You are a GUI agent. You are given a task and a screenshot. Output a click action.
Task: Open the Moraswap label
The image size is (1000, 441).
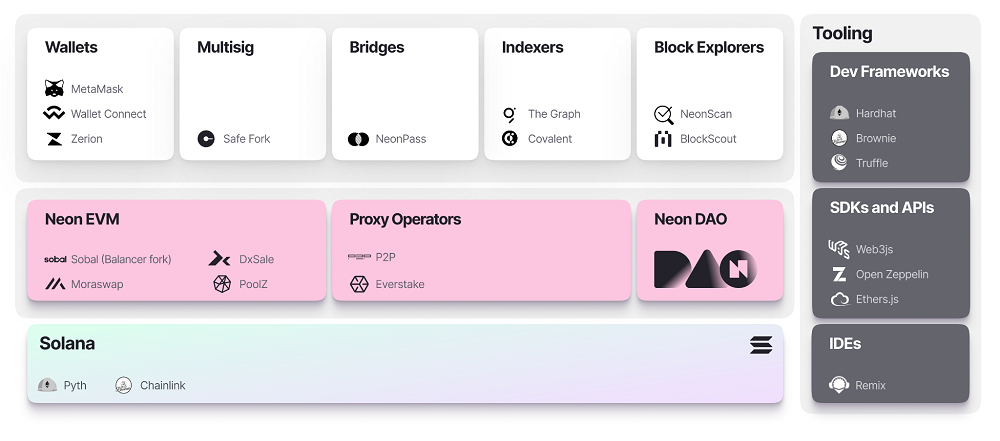(97, 284)
